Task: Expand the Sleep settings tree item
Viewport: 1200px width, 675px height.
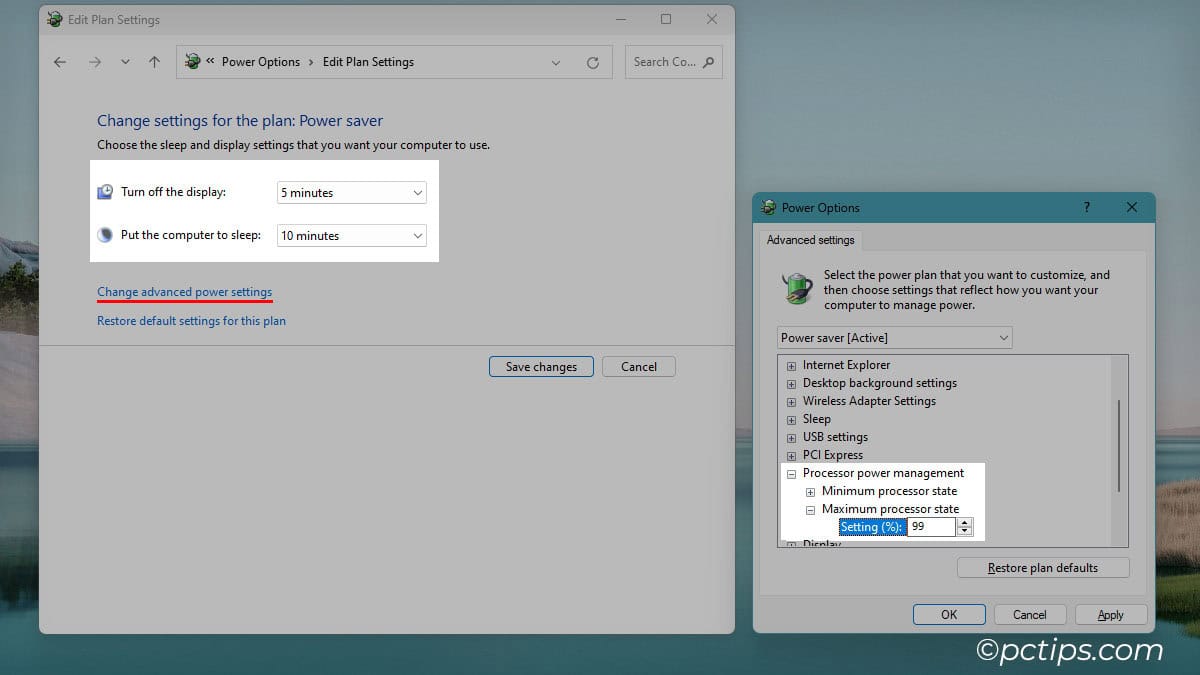Action: [790, 419]
